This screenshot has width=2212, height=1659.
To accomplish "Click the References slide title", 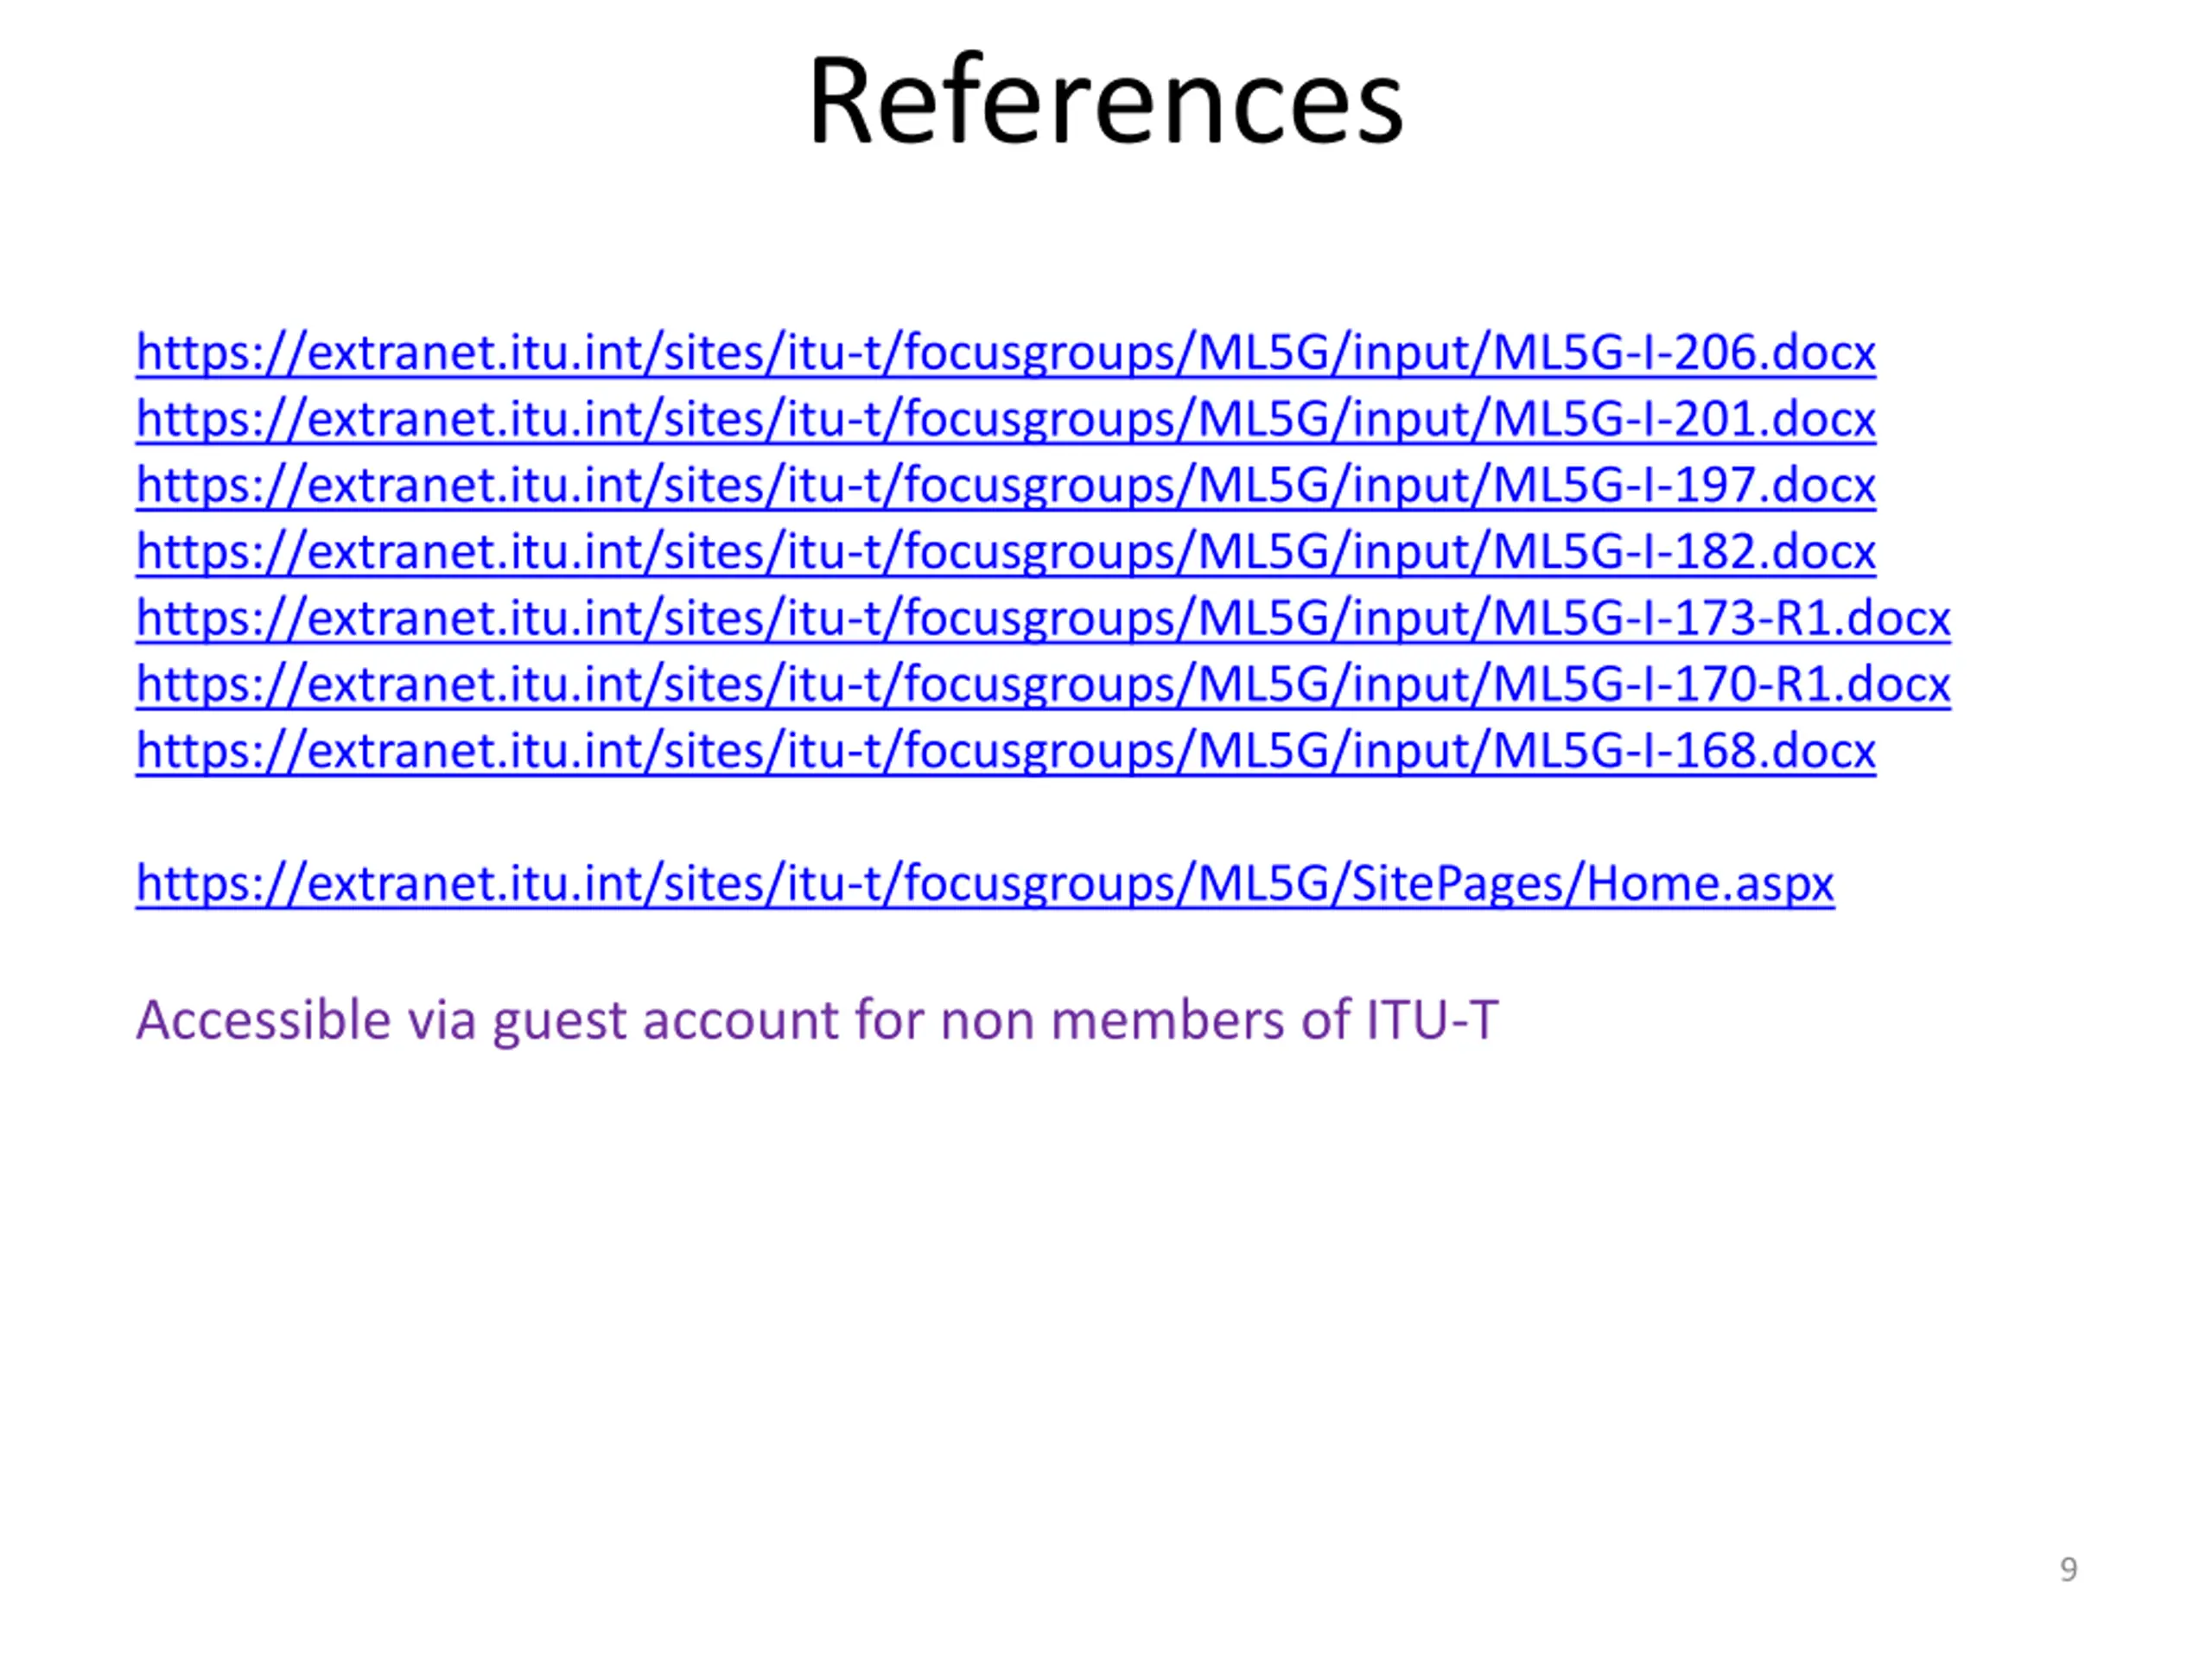I will coord(1106,102).
